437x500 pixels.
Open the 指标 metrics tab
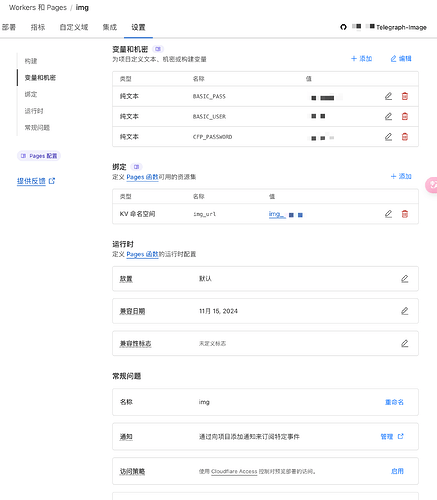[38, 27]
